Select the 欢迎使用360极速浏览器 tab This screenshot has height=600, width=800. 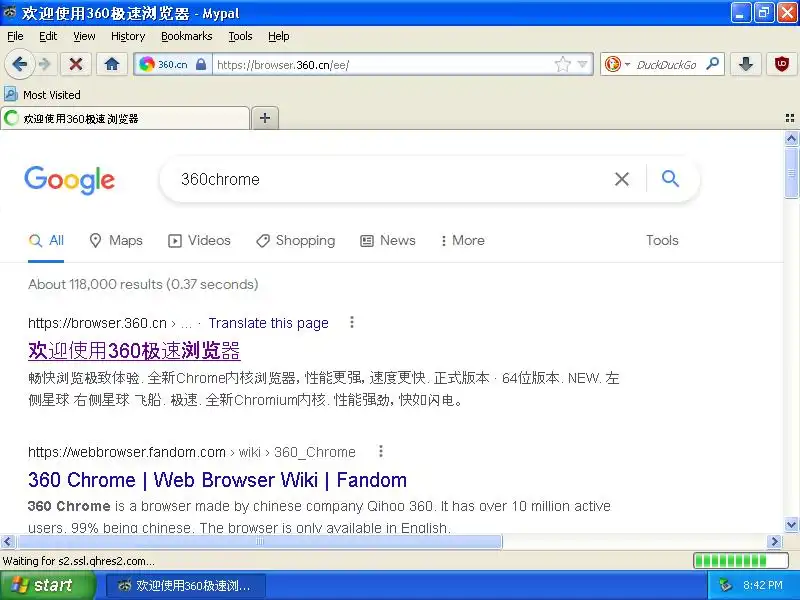pyautogui.click(x=125, y=118)
